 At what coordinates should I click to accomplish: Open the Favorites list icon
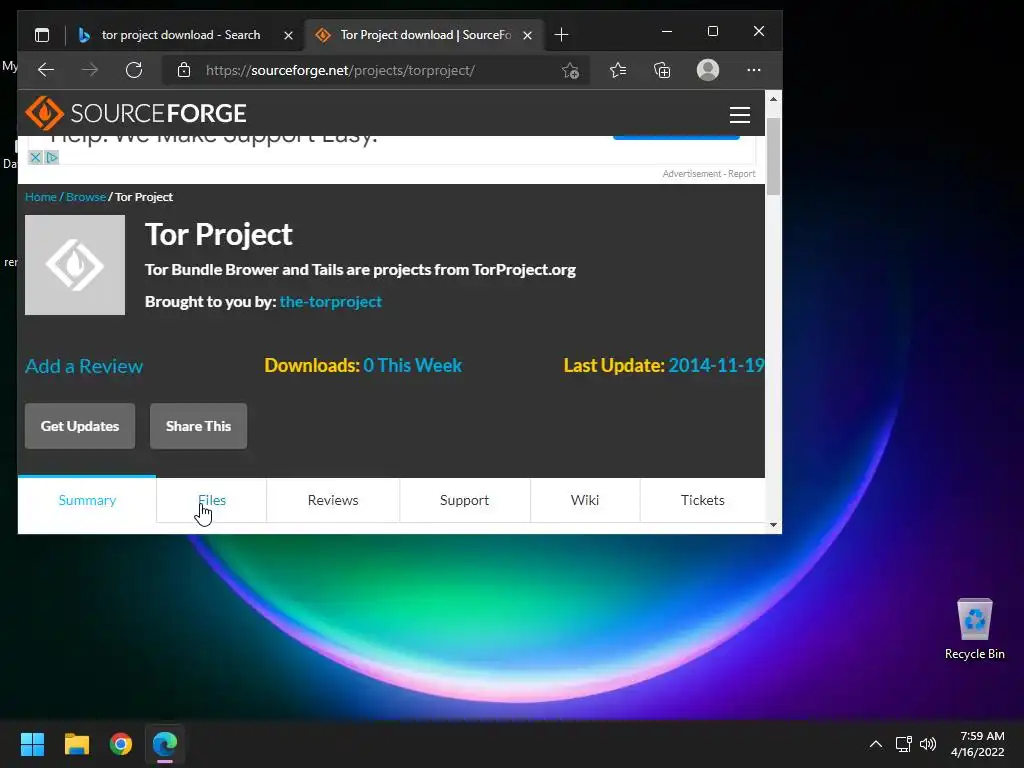[618, 70]
